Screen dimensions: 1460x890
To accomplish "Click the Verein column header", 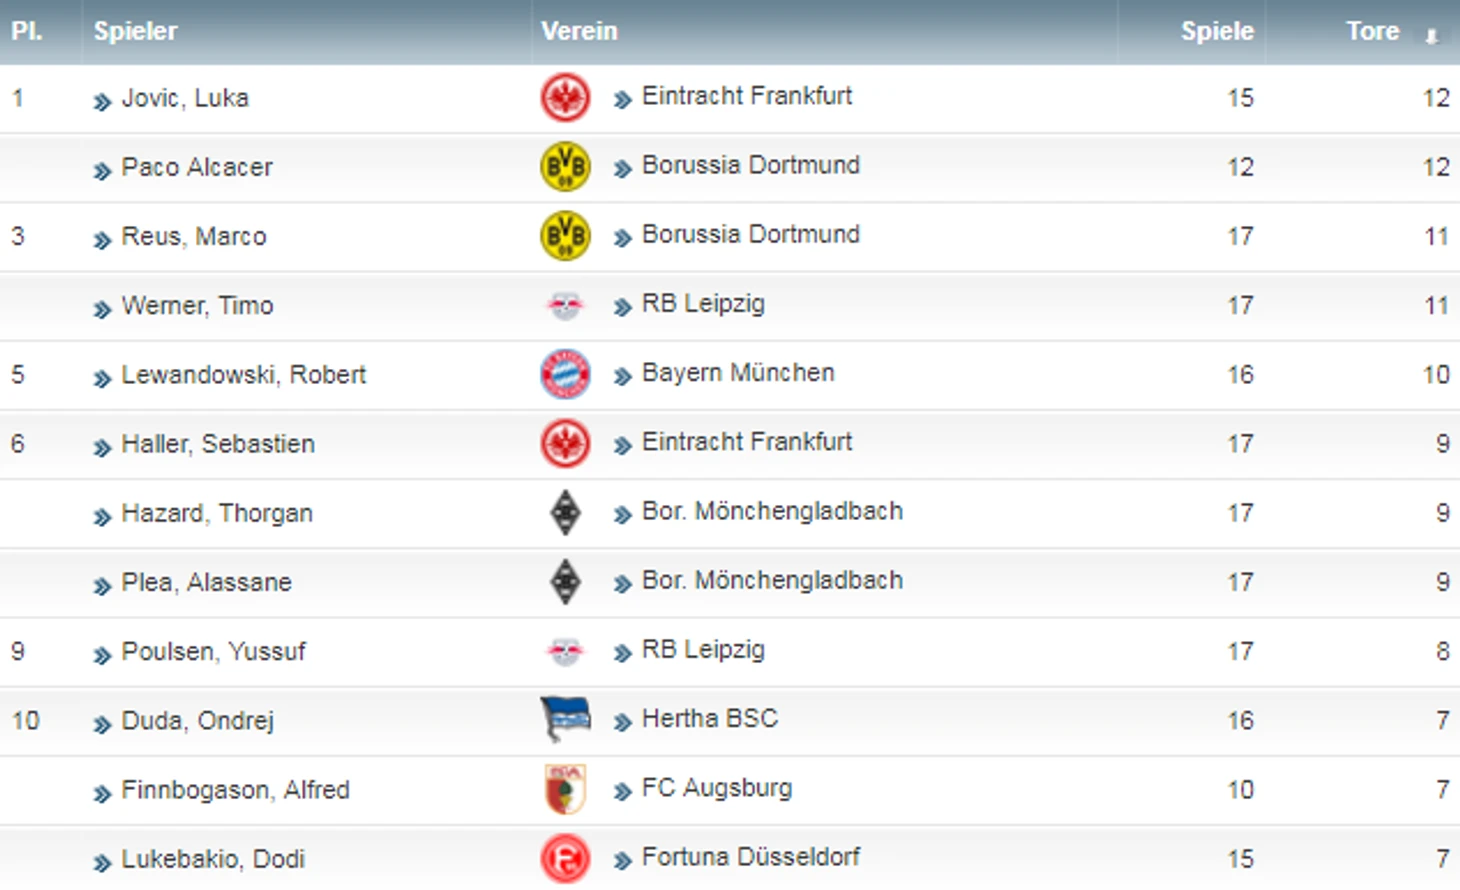I will pos(579,31).
